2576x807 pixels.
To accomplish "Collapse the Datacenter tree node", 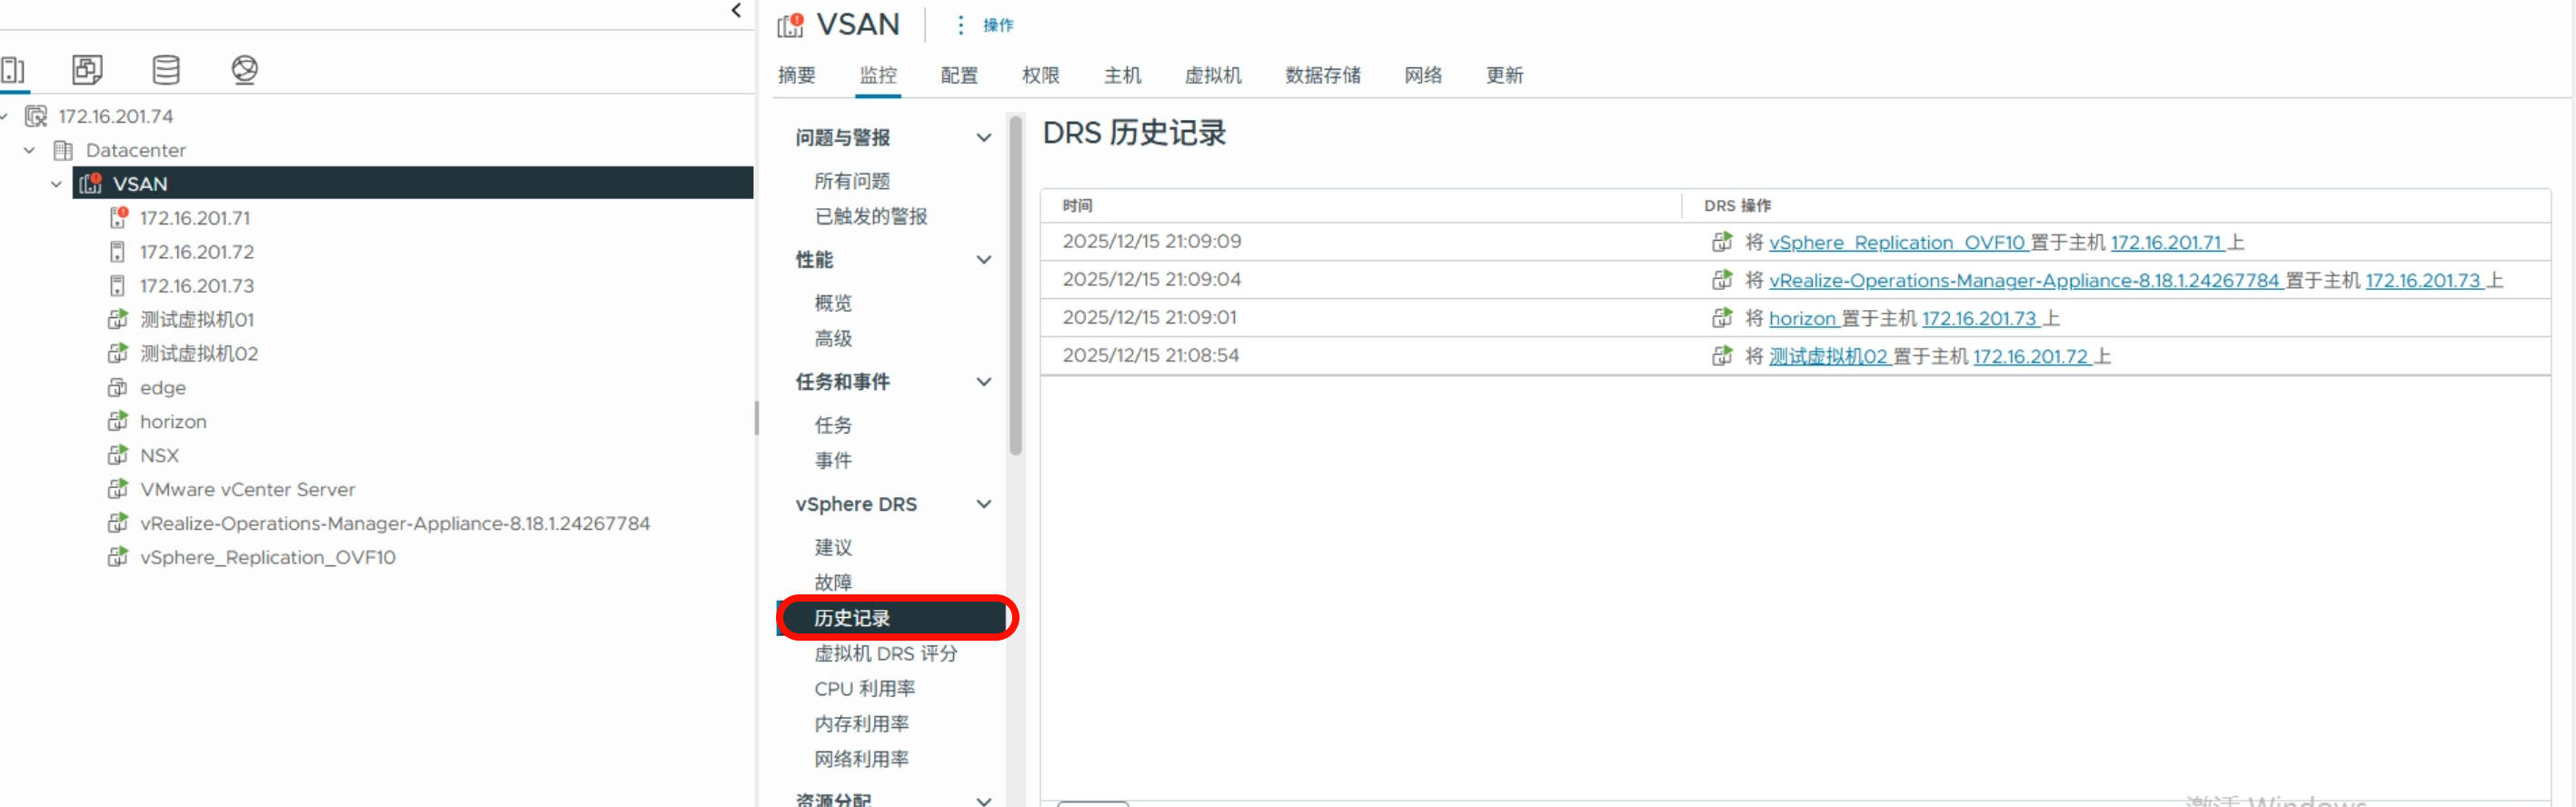I will click(29, 150).
